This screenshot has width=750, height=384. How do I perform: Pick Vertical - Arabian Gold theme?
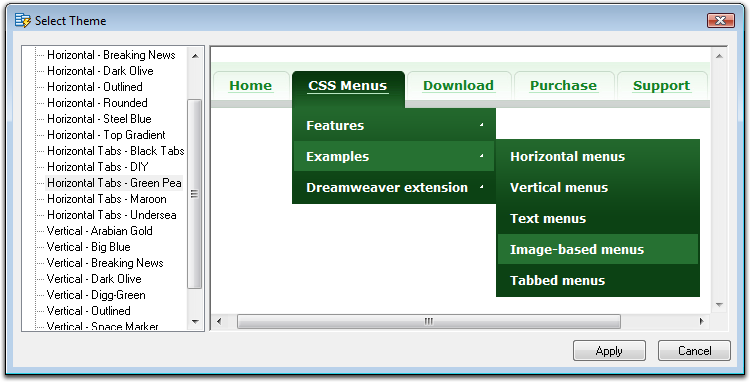(99, 231)
